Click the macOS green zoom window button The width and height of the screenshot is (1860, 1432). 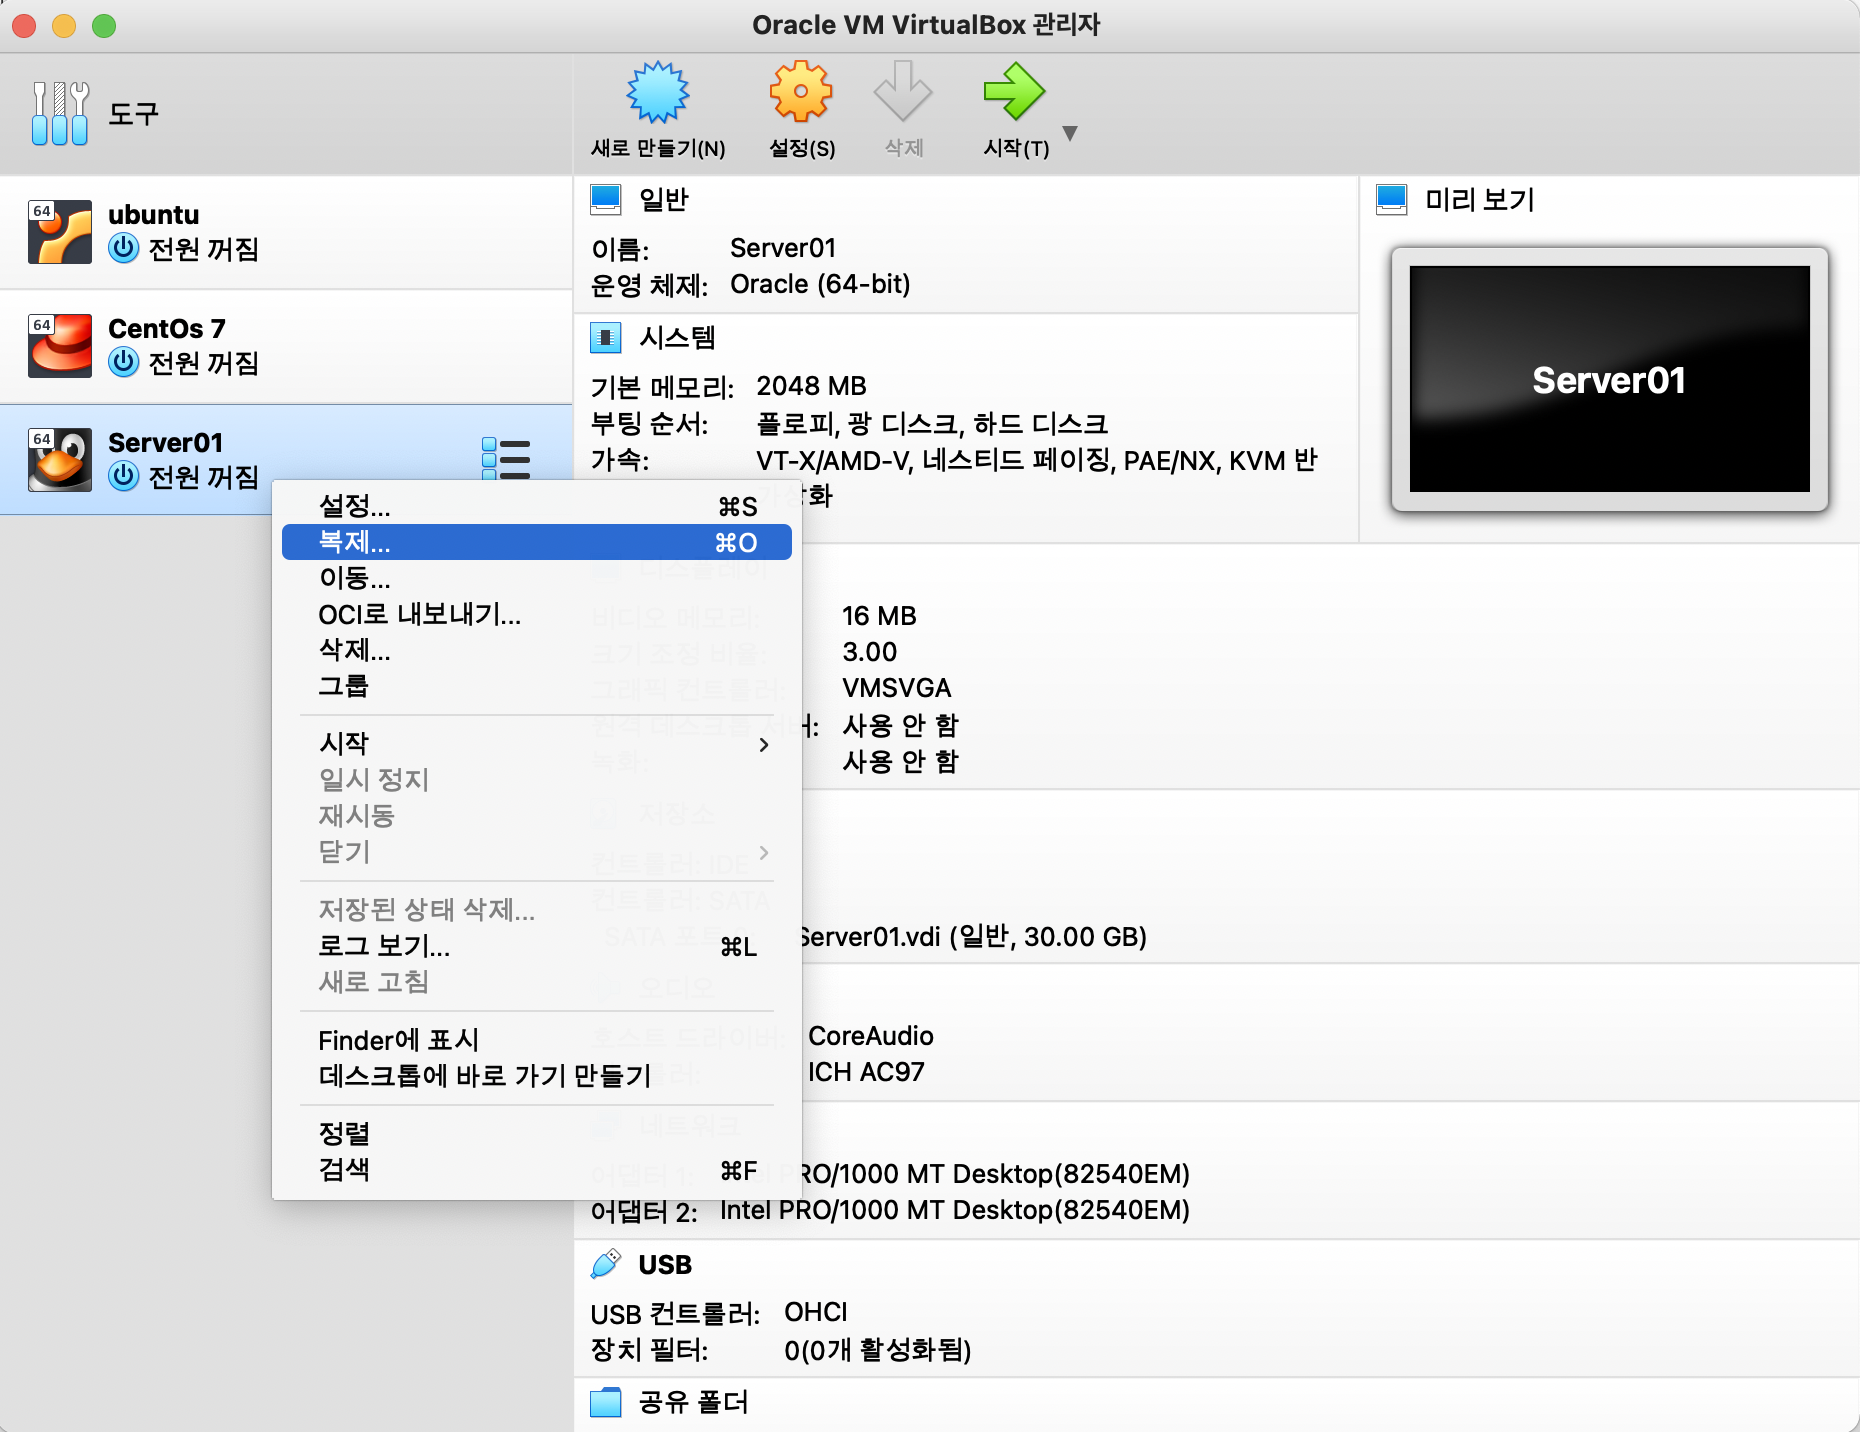pos(104,26)
